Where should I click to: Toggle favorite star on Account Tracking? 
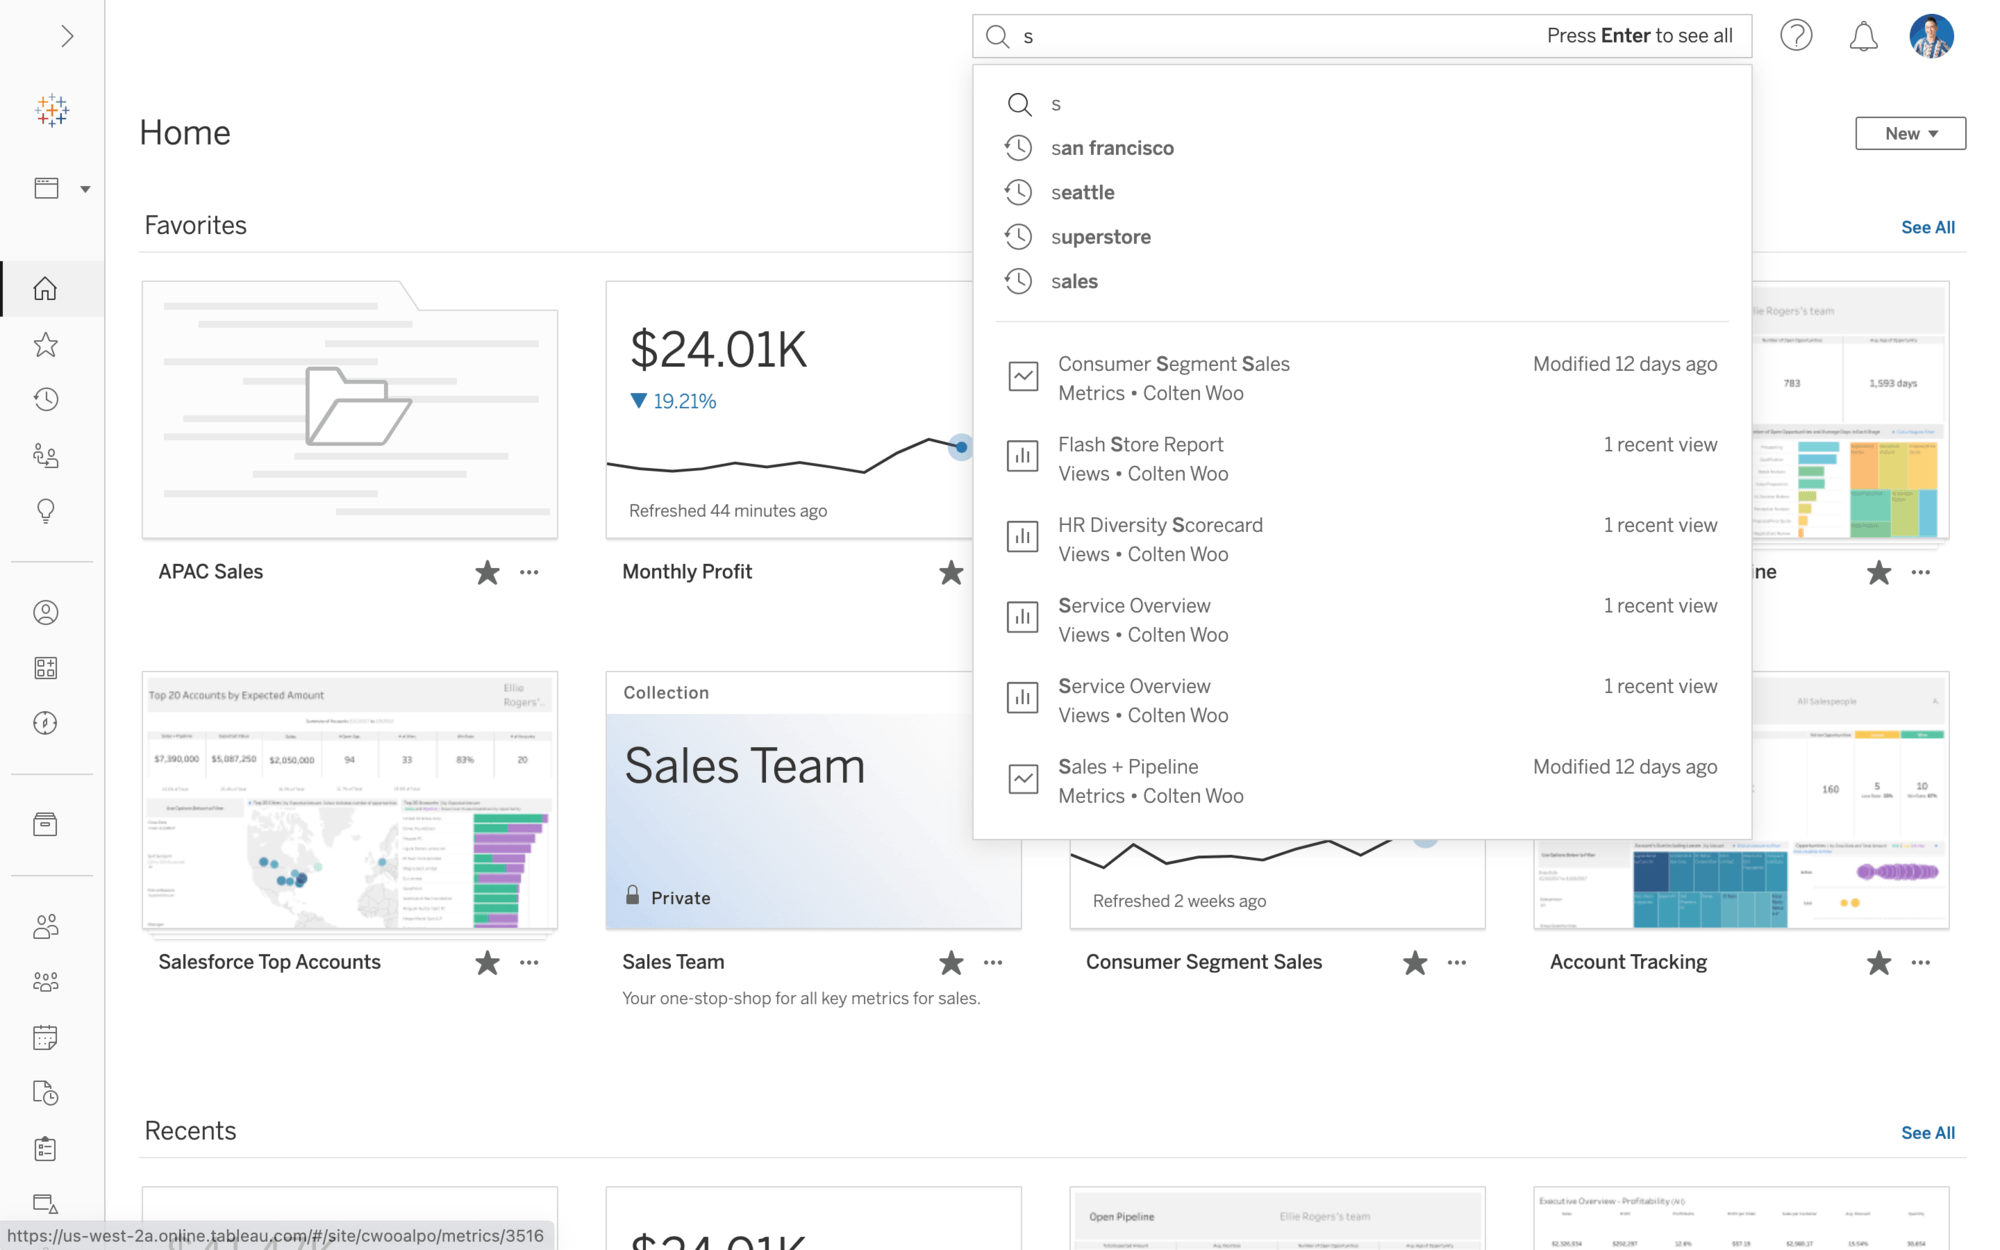[x=1878, y=962]
